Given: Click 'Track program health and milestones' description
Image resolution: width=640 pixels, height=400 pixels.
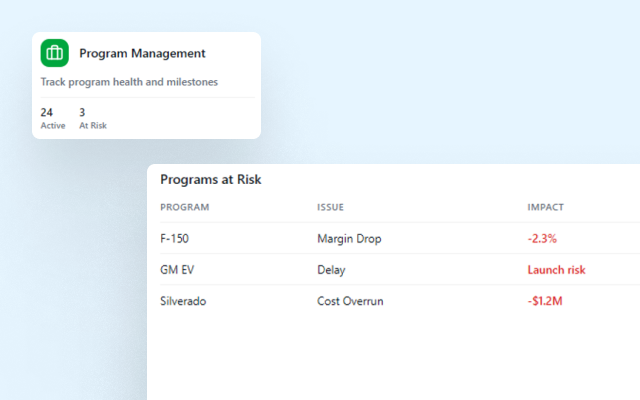Looking at the screenshot, I should pos(129,82).
